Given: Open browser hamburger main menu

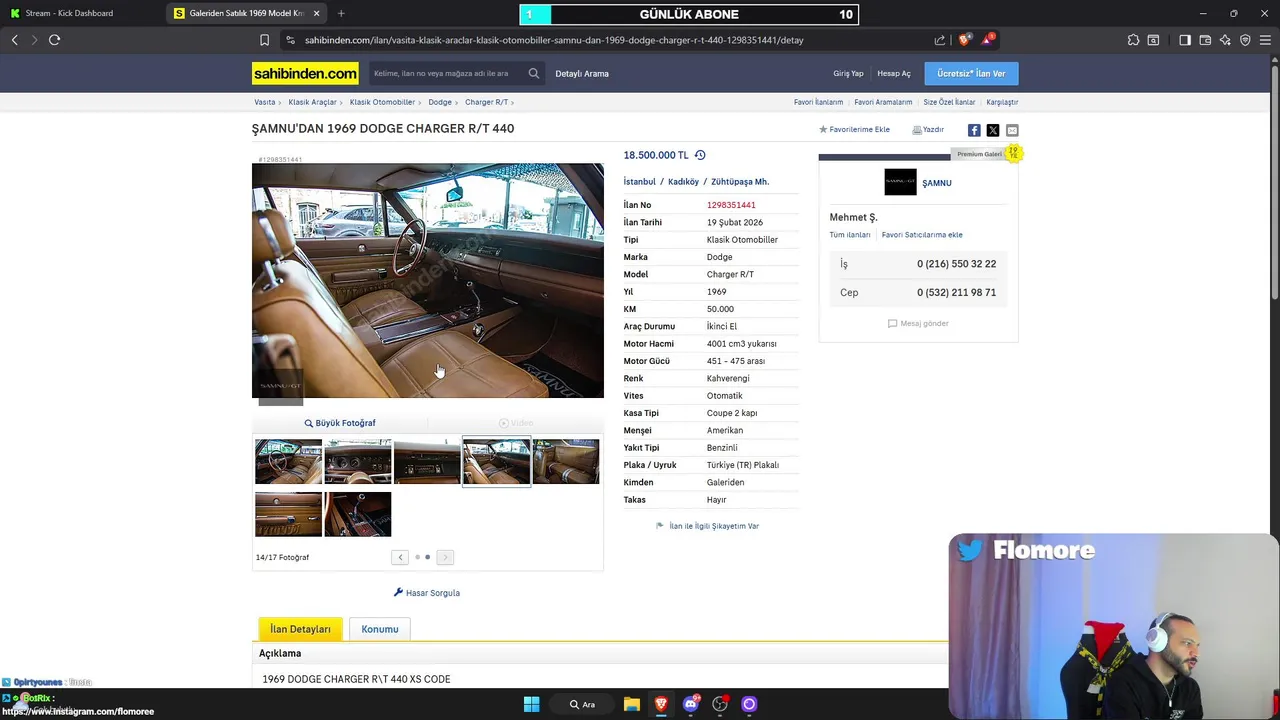Looking at the screenshot, I should [1265, 40].
